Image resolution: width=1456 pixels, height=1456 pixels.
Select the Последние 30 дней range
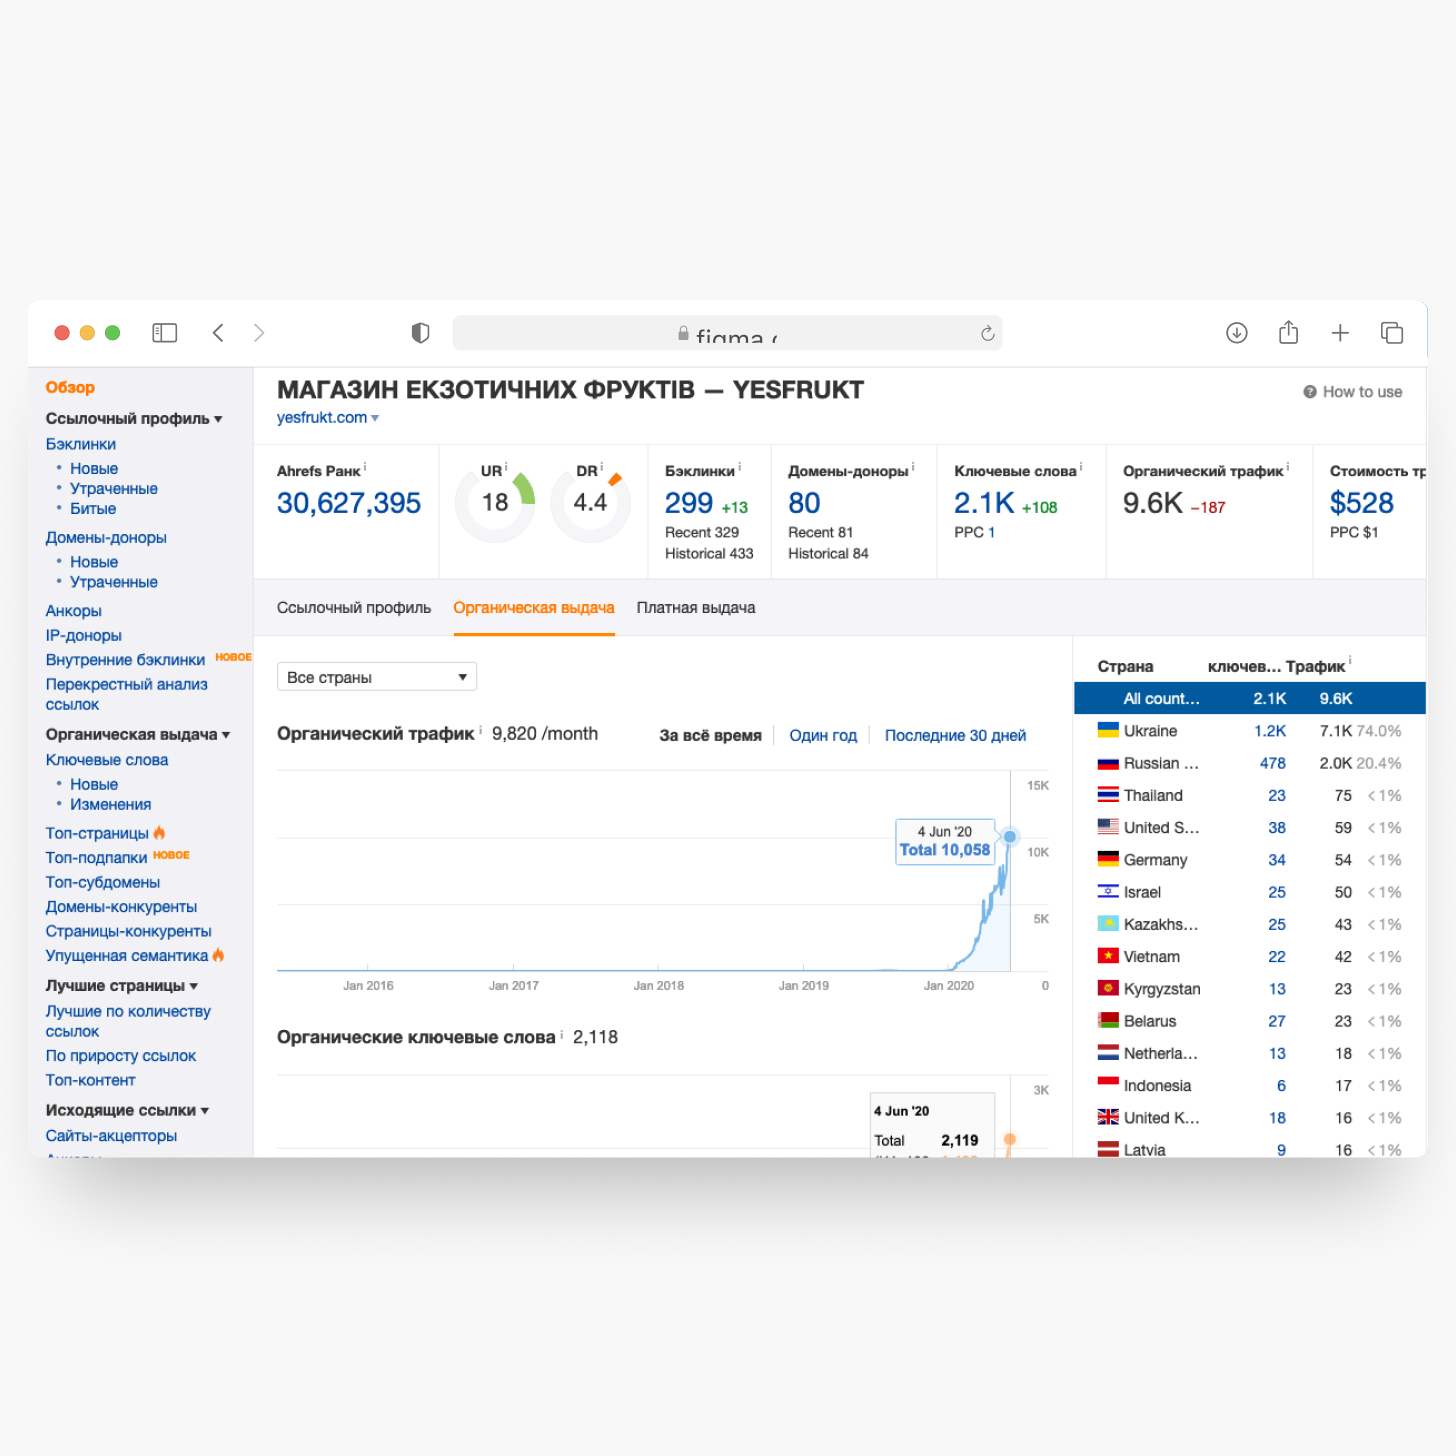(954, 735)
